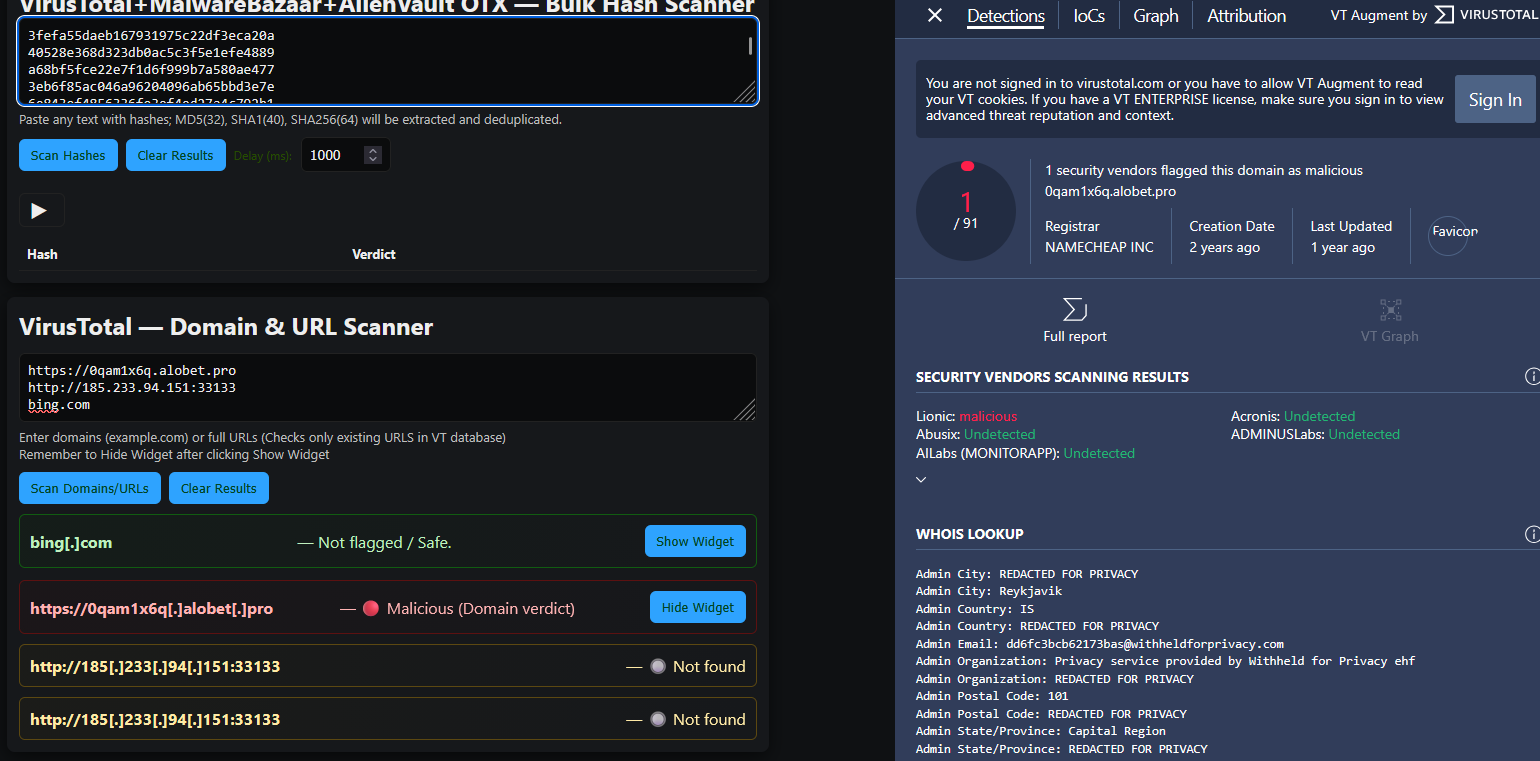Click the Acronis: Undetected vendor result
The image size is (1540, 761).
[x=1293, y=416]
